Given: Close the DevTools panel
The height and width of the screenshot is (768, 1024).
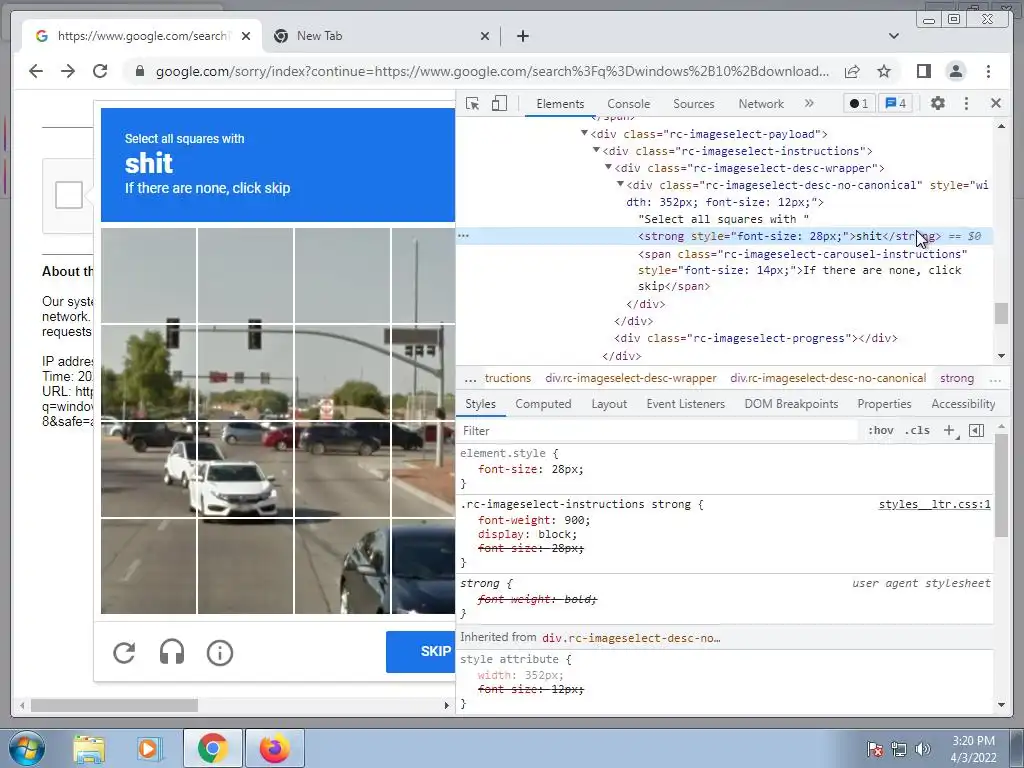Looking at the screenshot, I should click(995, 103).
